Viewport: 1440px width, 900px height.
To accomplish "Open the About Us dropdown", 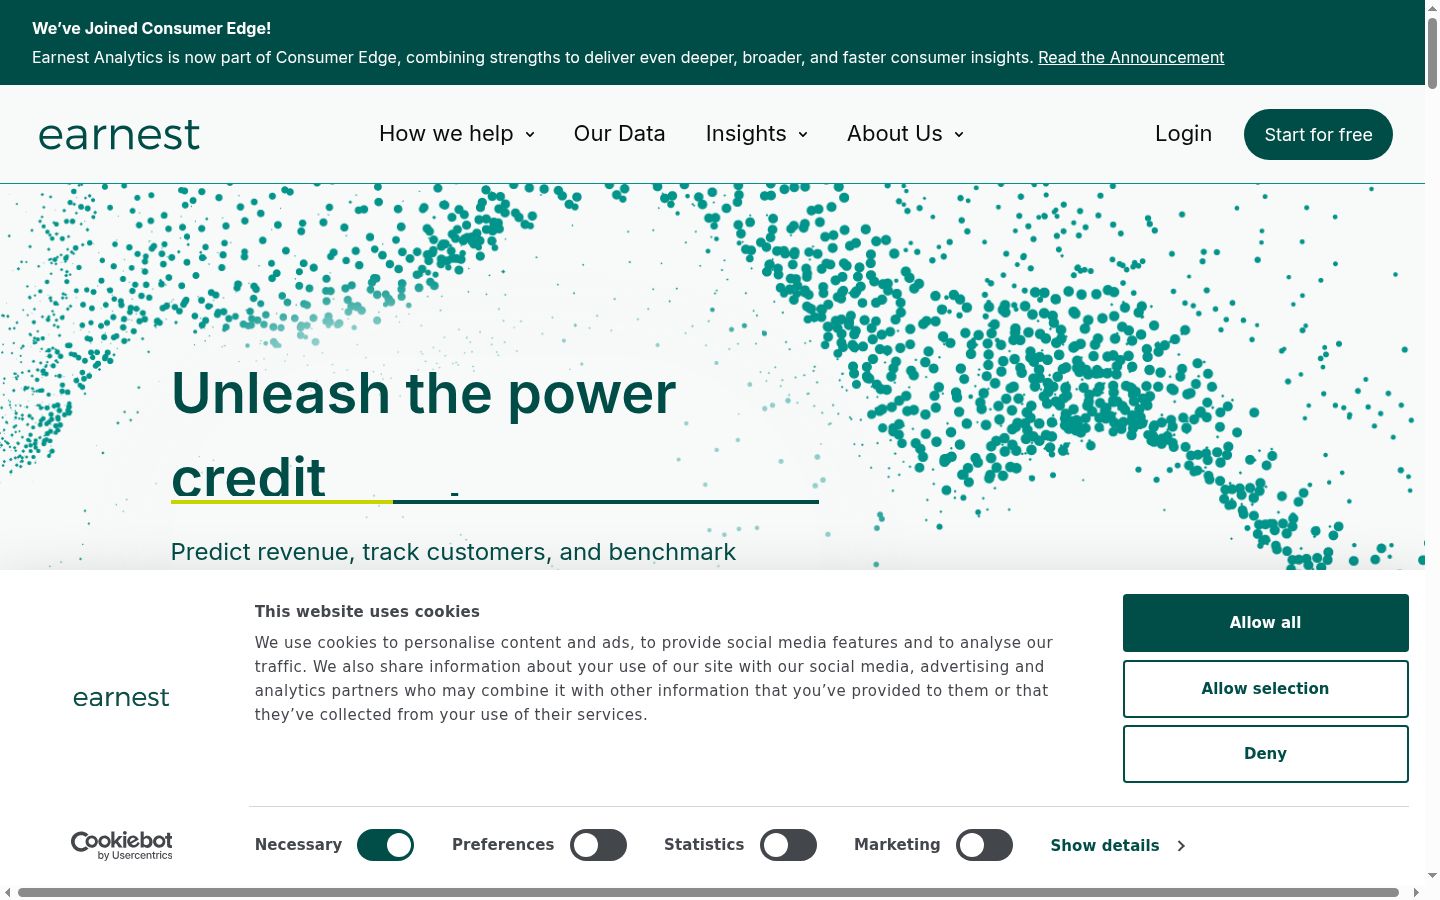I will coord(906,134).
